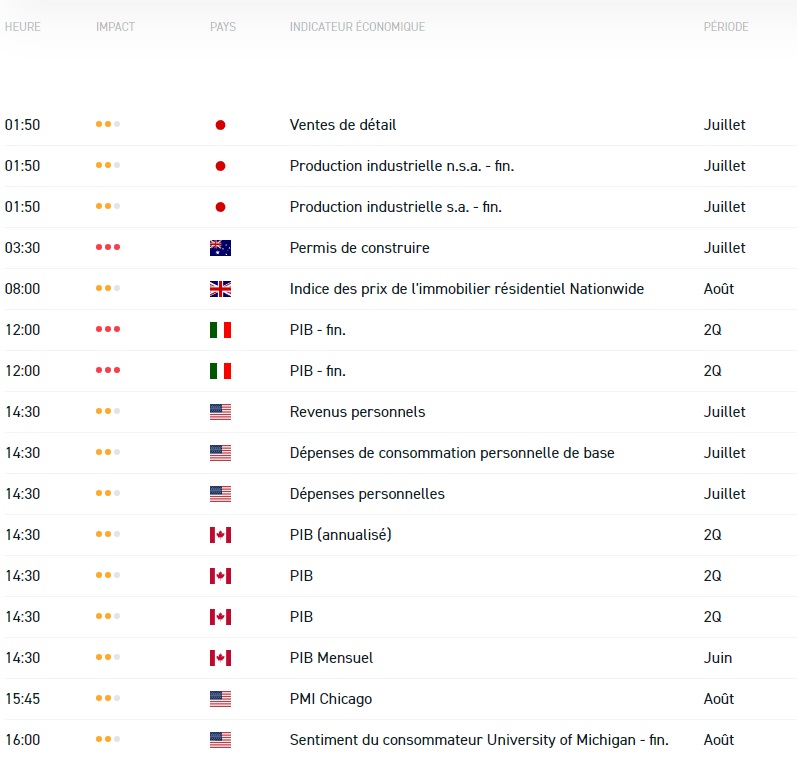Click the PÉRIODE column header
Screen dimensions: 797x771
(x=725, y=27)
